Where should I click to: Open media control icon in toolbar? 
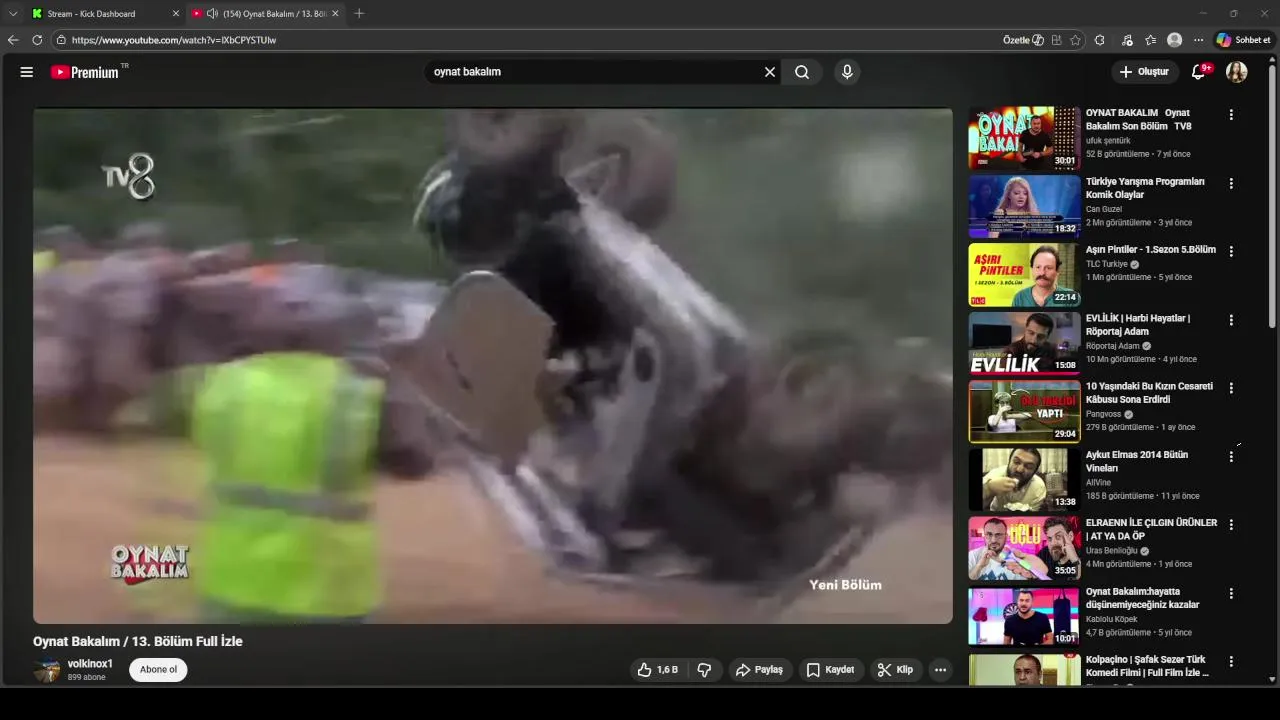tap(1127, 40)
